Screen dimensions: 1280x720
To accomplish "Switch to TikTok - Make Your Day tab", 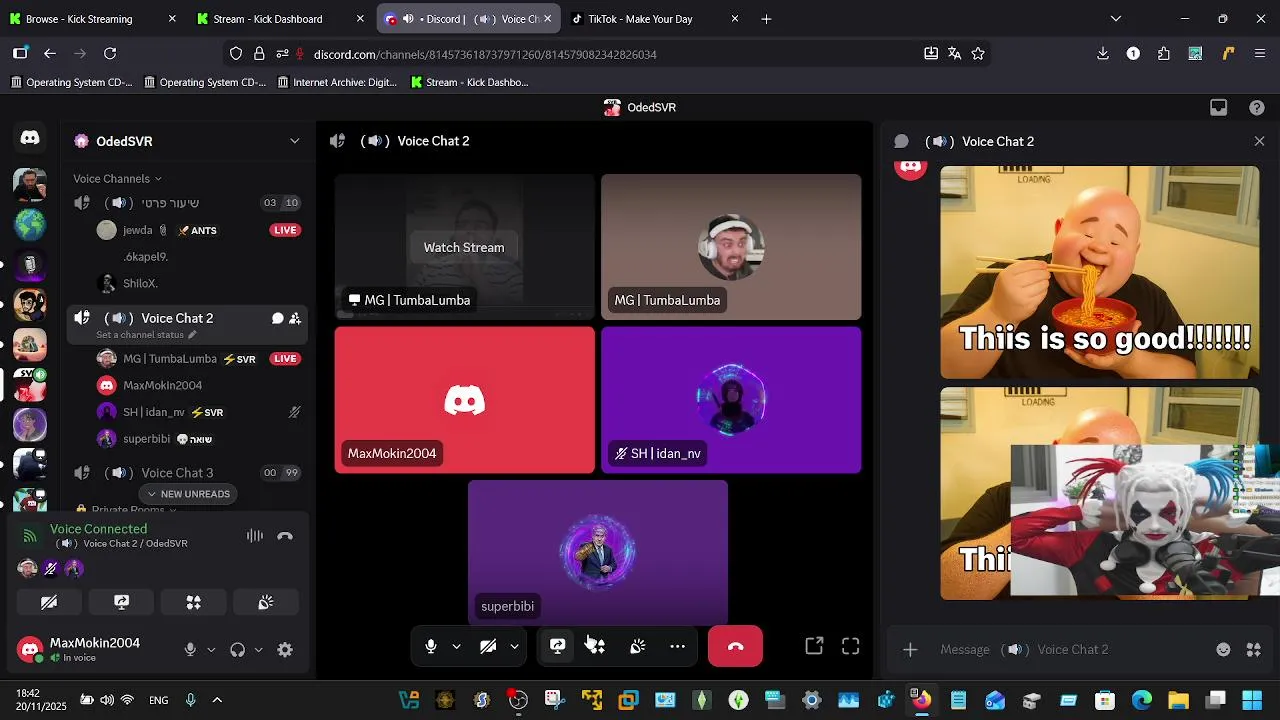I will pyautogui.click(x=656, y=19).
